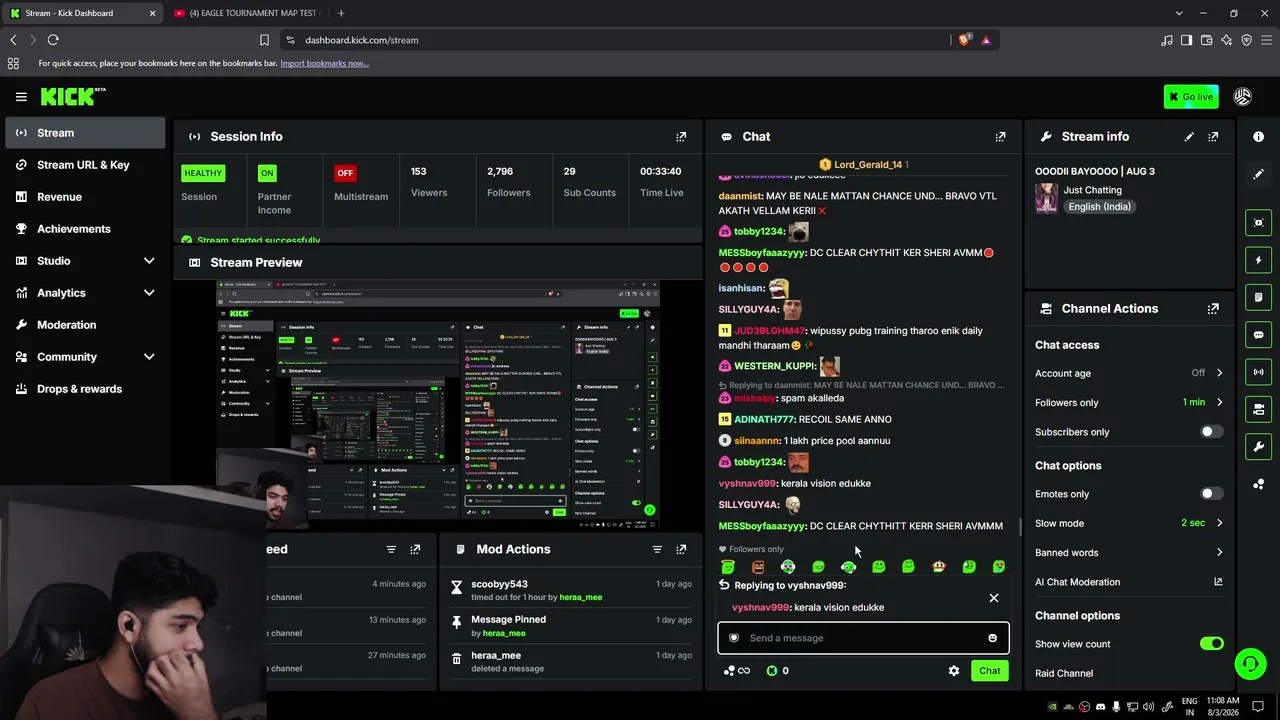The height and width of the screenshot is (720, 1280).
Task: Click the Stream Preview thumbnail
Action: [439, 404]
